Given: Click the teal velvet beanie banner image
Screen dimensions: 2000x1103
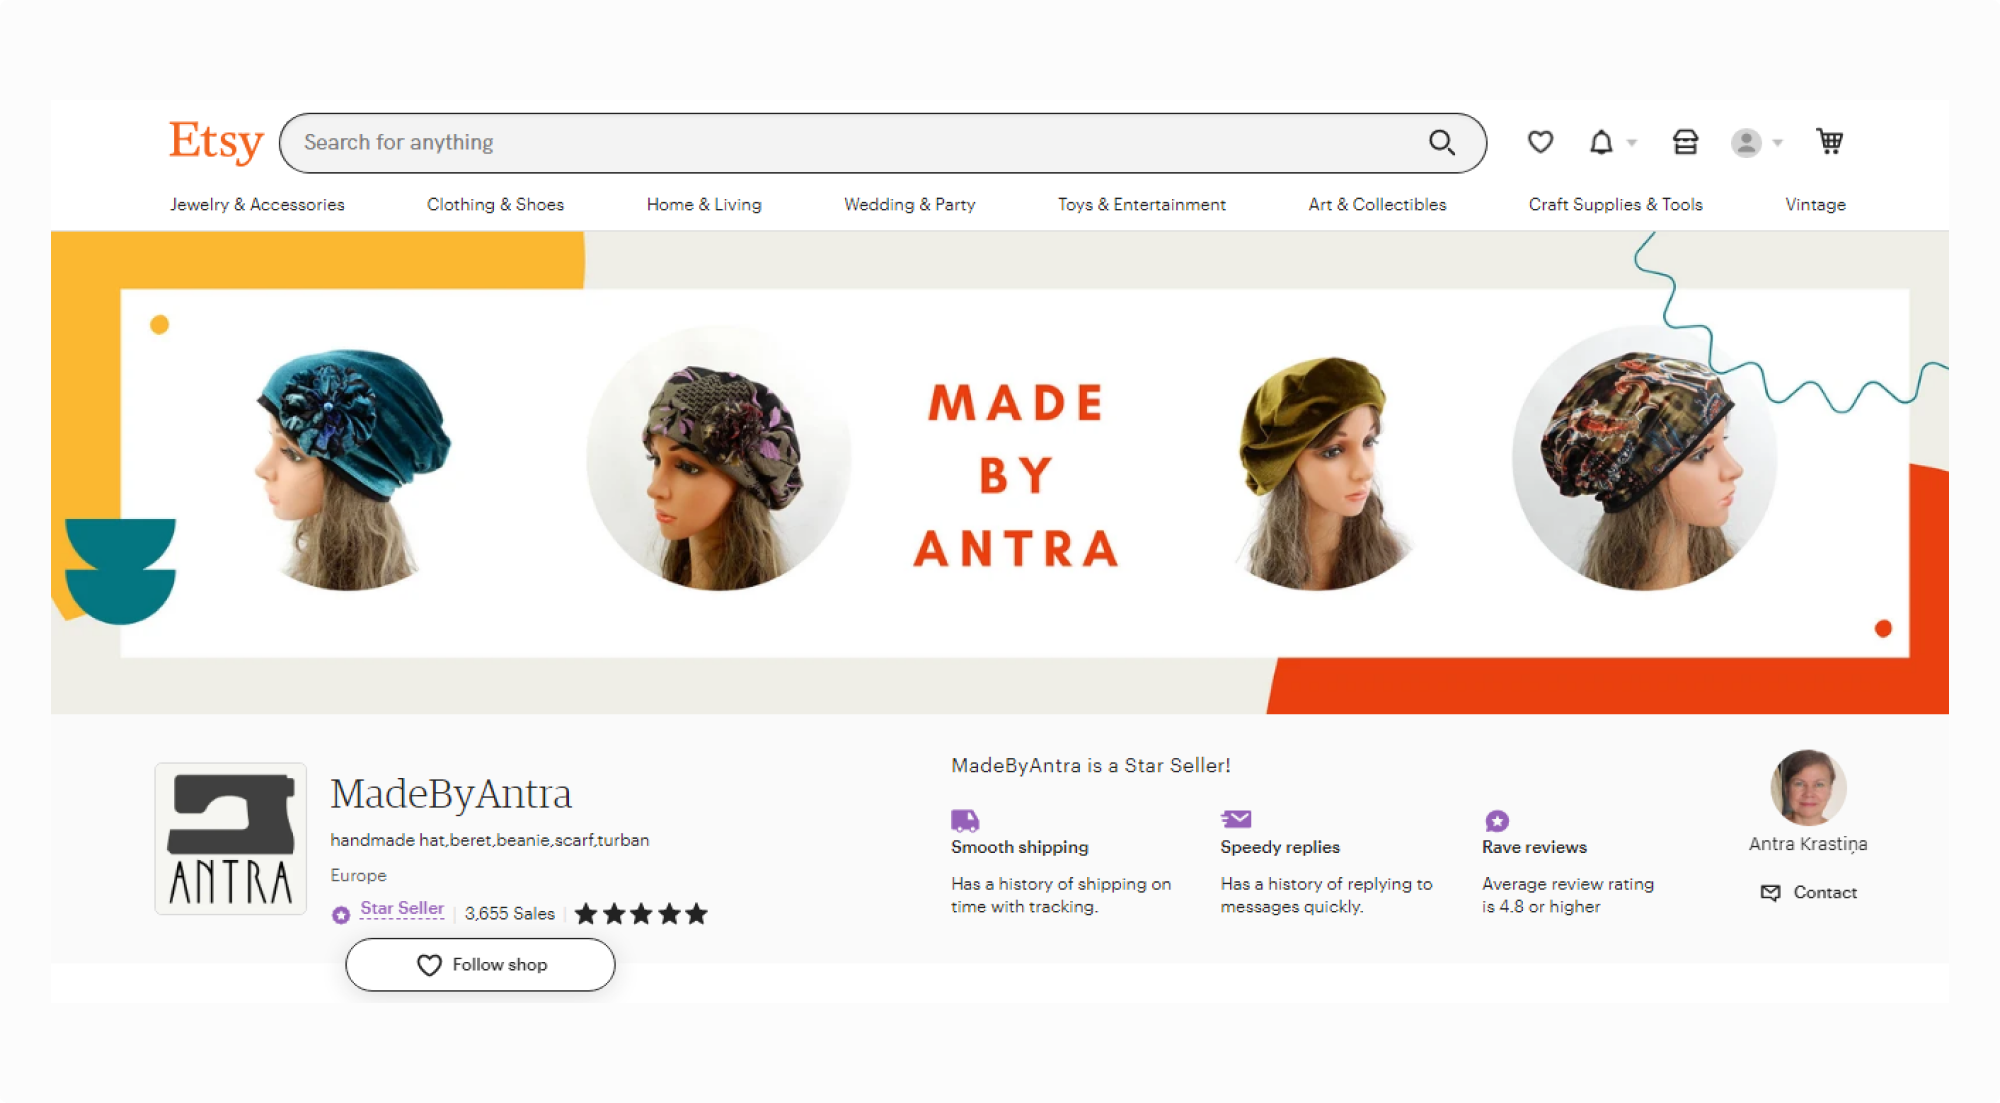Looking at the screenshot, I should point(350,468).
